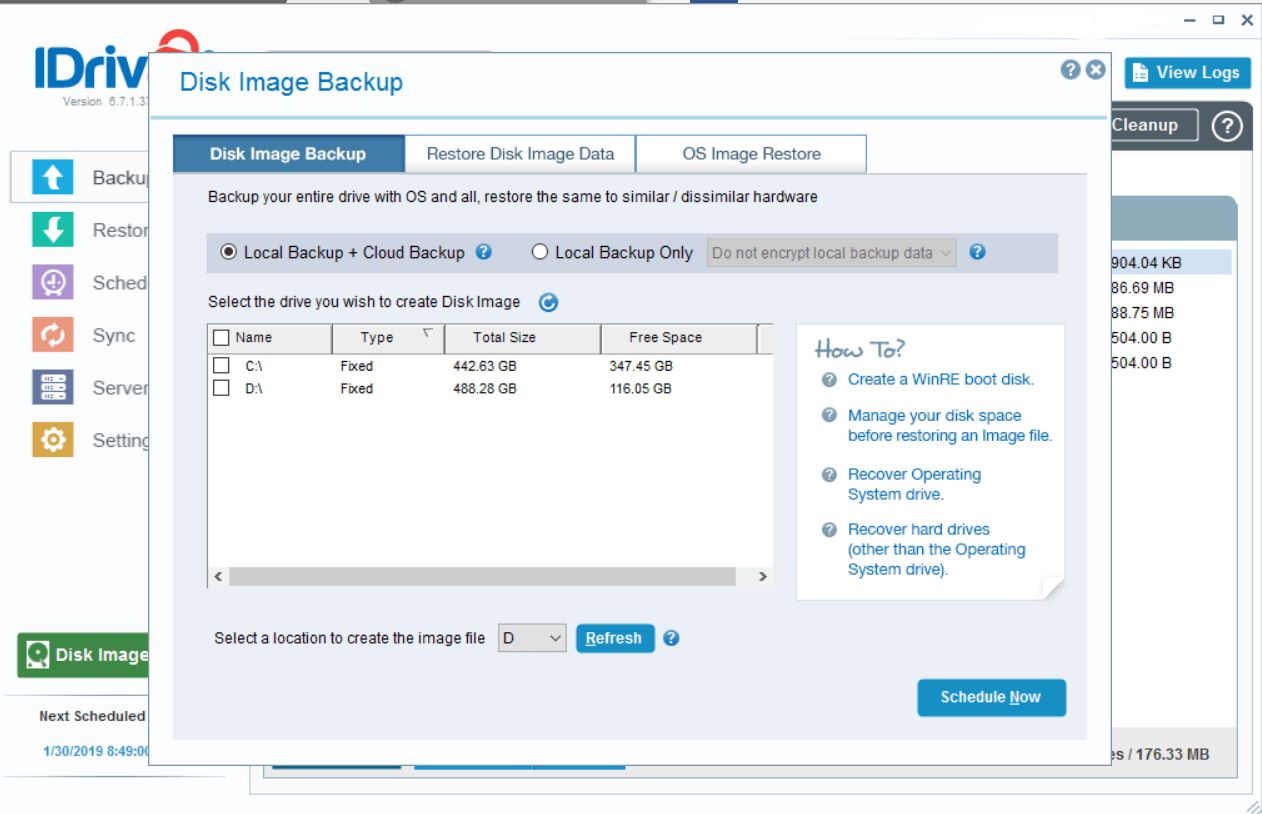Click the drive list scroll left arrow
This screenshot has height=814, width=1262.
[x=218, y=577]
